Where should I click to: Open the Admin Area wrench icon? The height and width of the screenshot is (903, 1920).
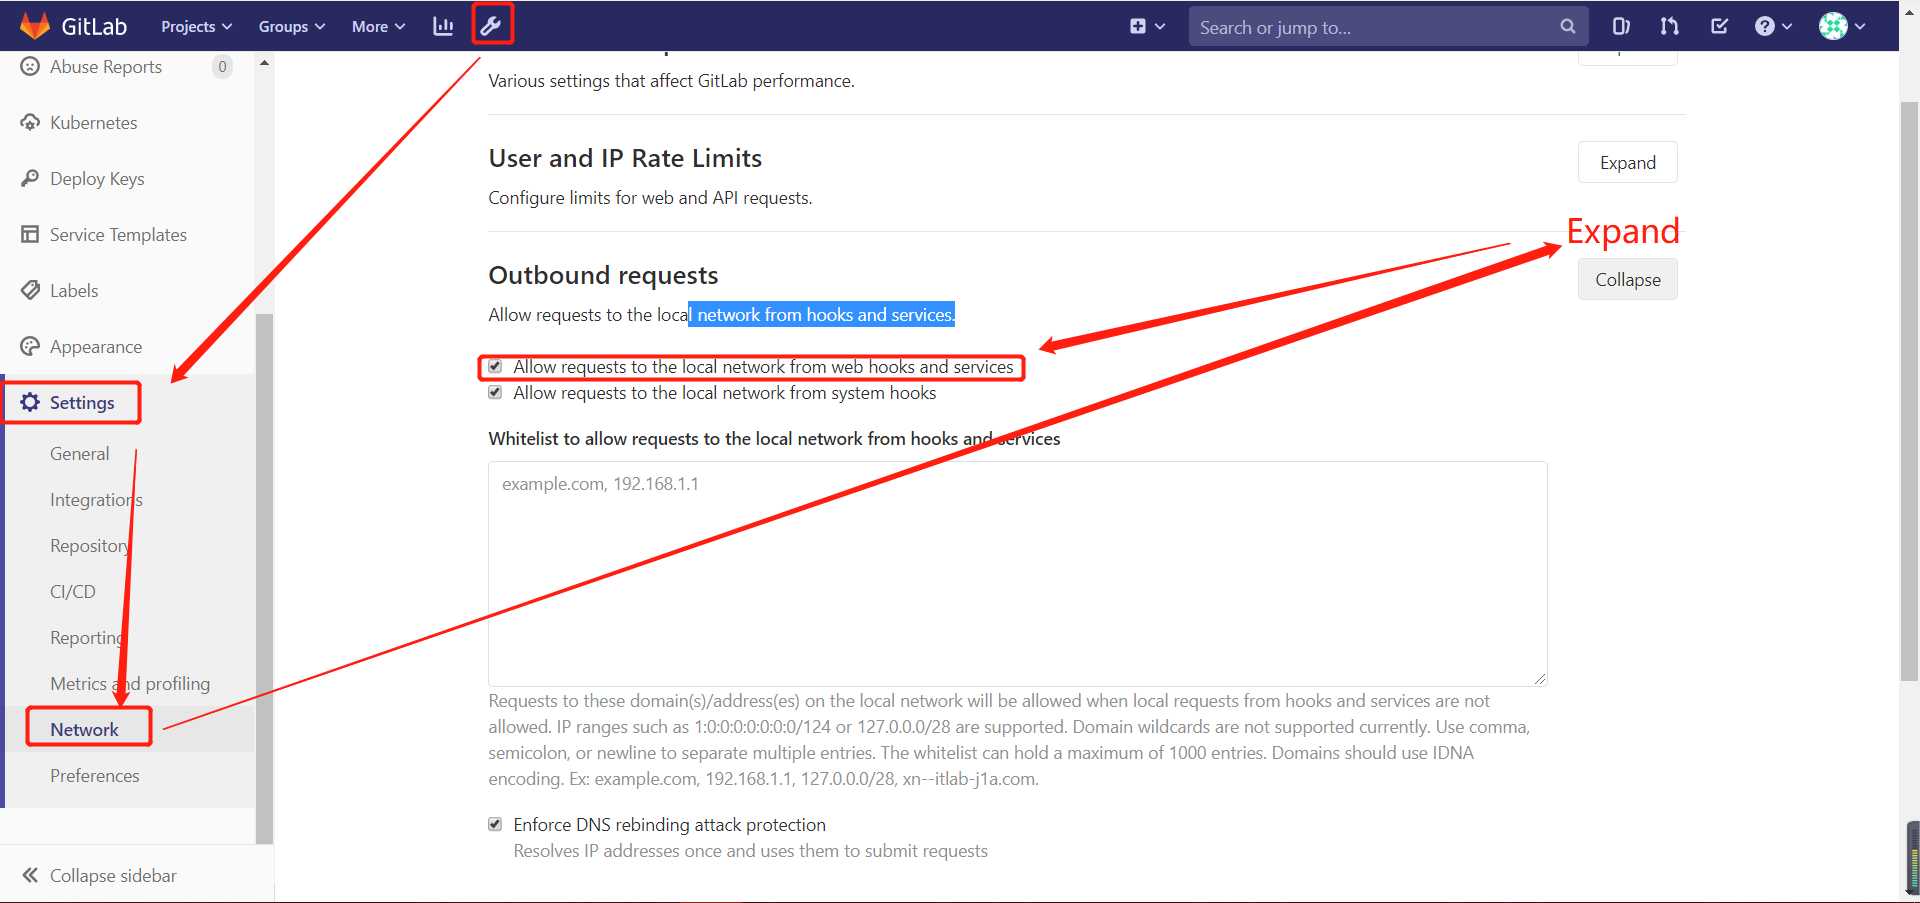(491, 26)
